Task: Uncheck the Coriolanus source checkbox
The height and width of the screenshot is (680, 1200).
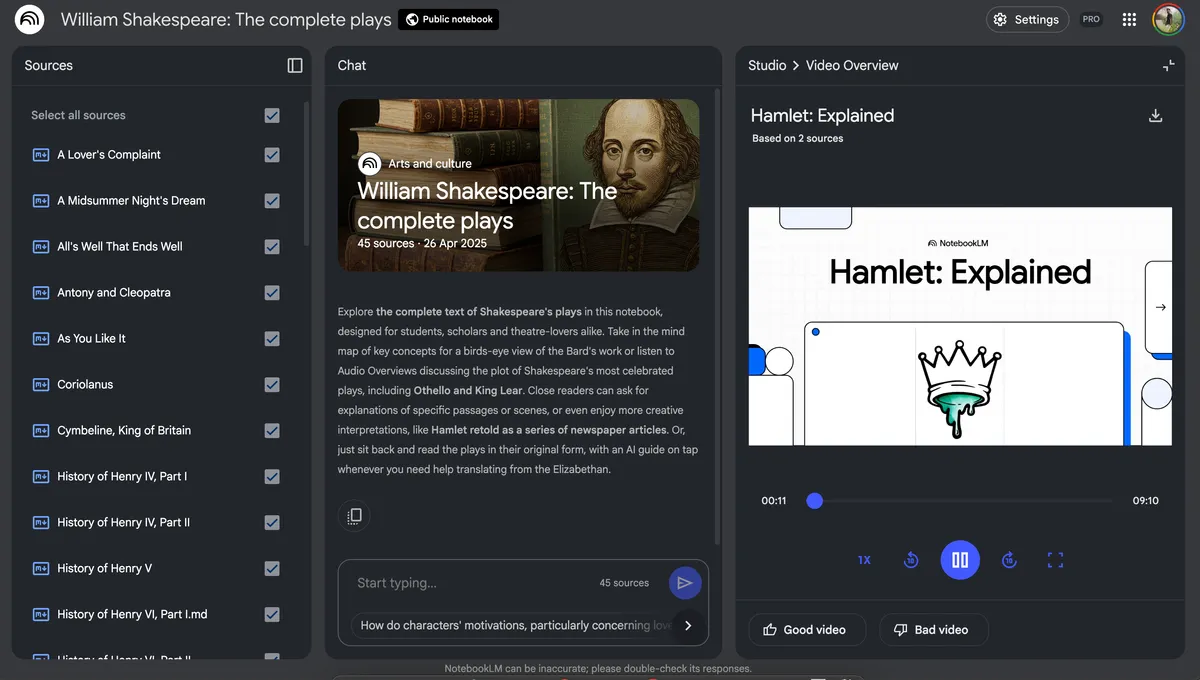Action: (272, 385)
